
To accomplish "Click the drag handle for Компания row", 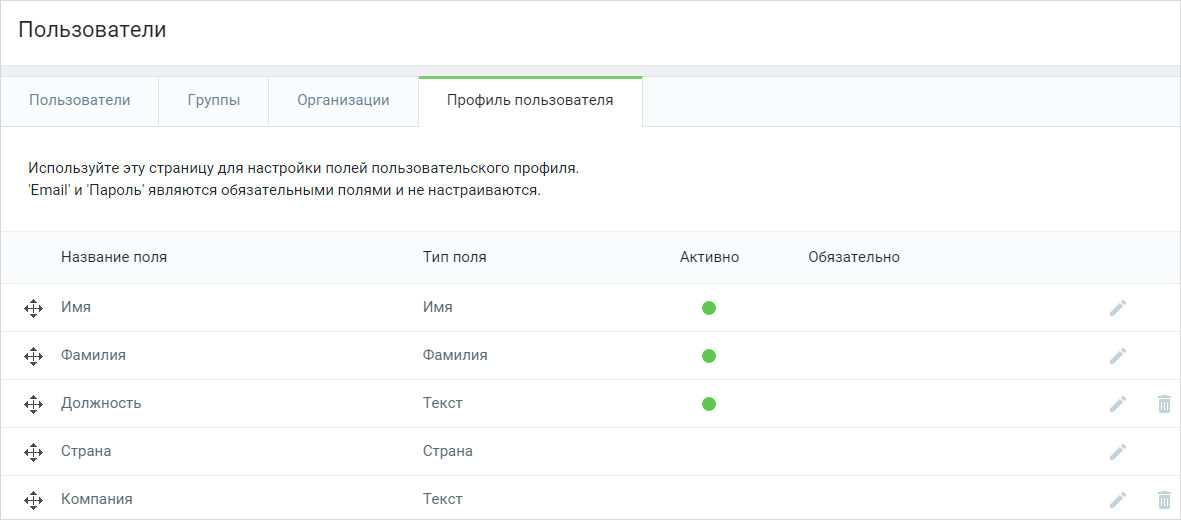I will click(x=32, y=500).
